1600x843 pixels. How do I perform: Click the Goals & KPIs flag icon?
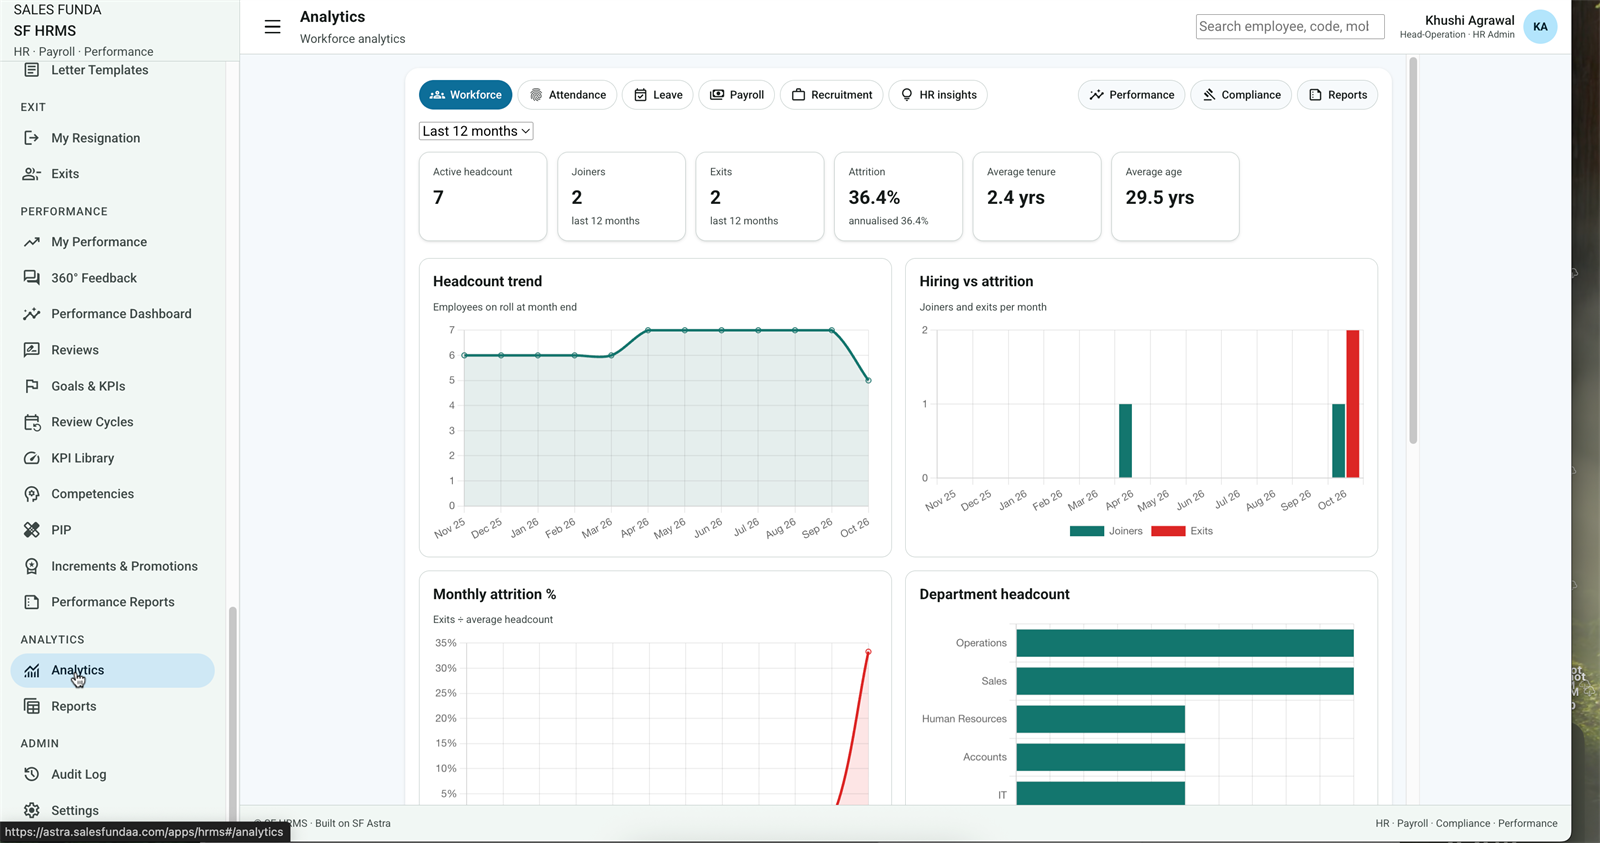coord(32,386)
